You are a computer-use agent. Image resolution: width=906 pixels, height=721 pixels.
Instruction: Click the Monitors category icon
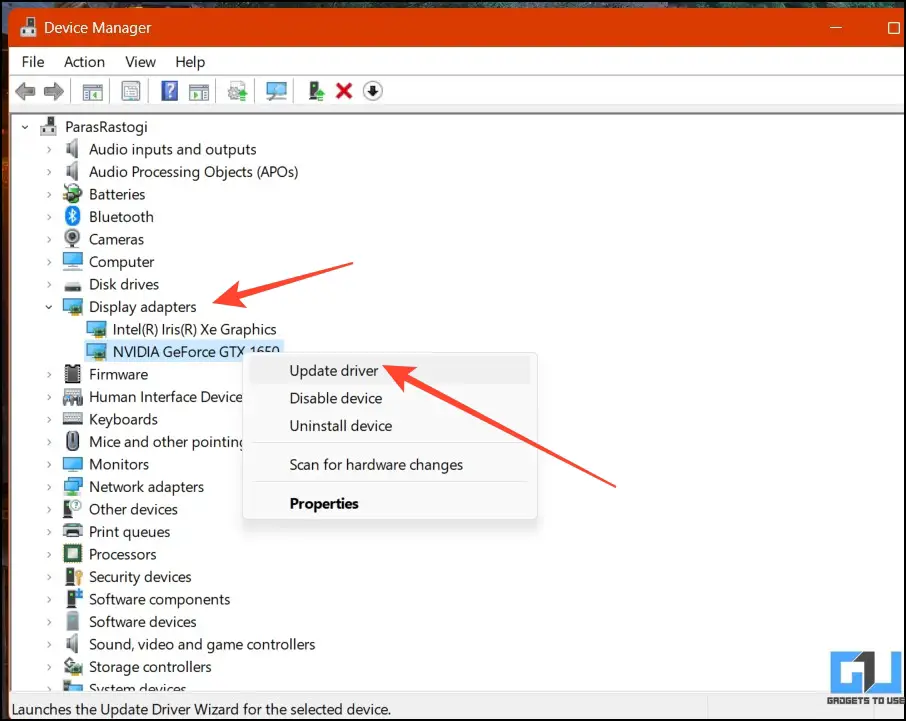coord(72,464)
